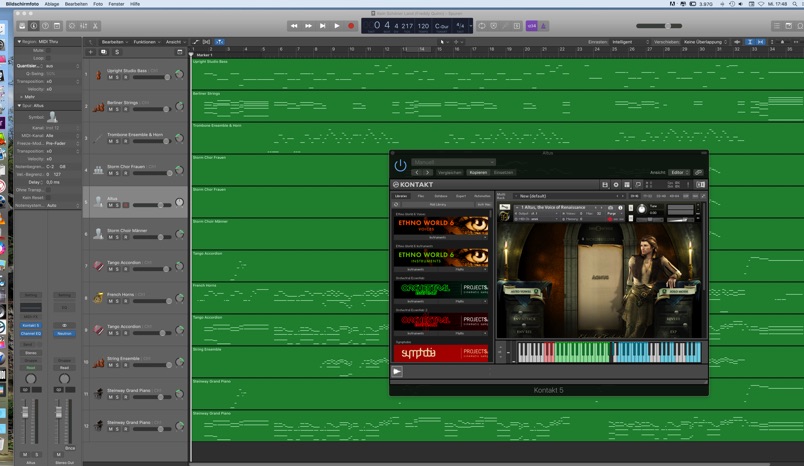
Task: Open the Fenster menu in menu bar
Action: [x=116, y=4]
